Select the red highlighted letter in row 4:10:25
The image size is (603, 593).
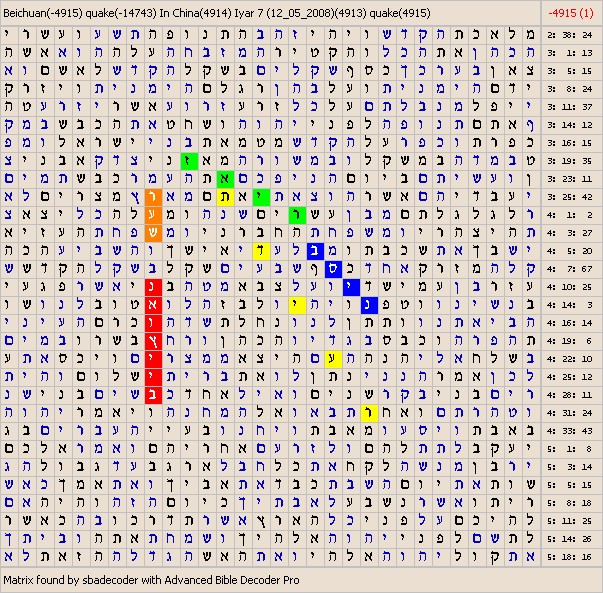click(153, 287)
